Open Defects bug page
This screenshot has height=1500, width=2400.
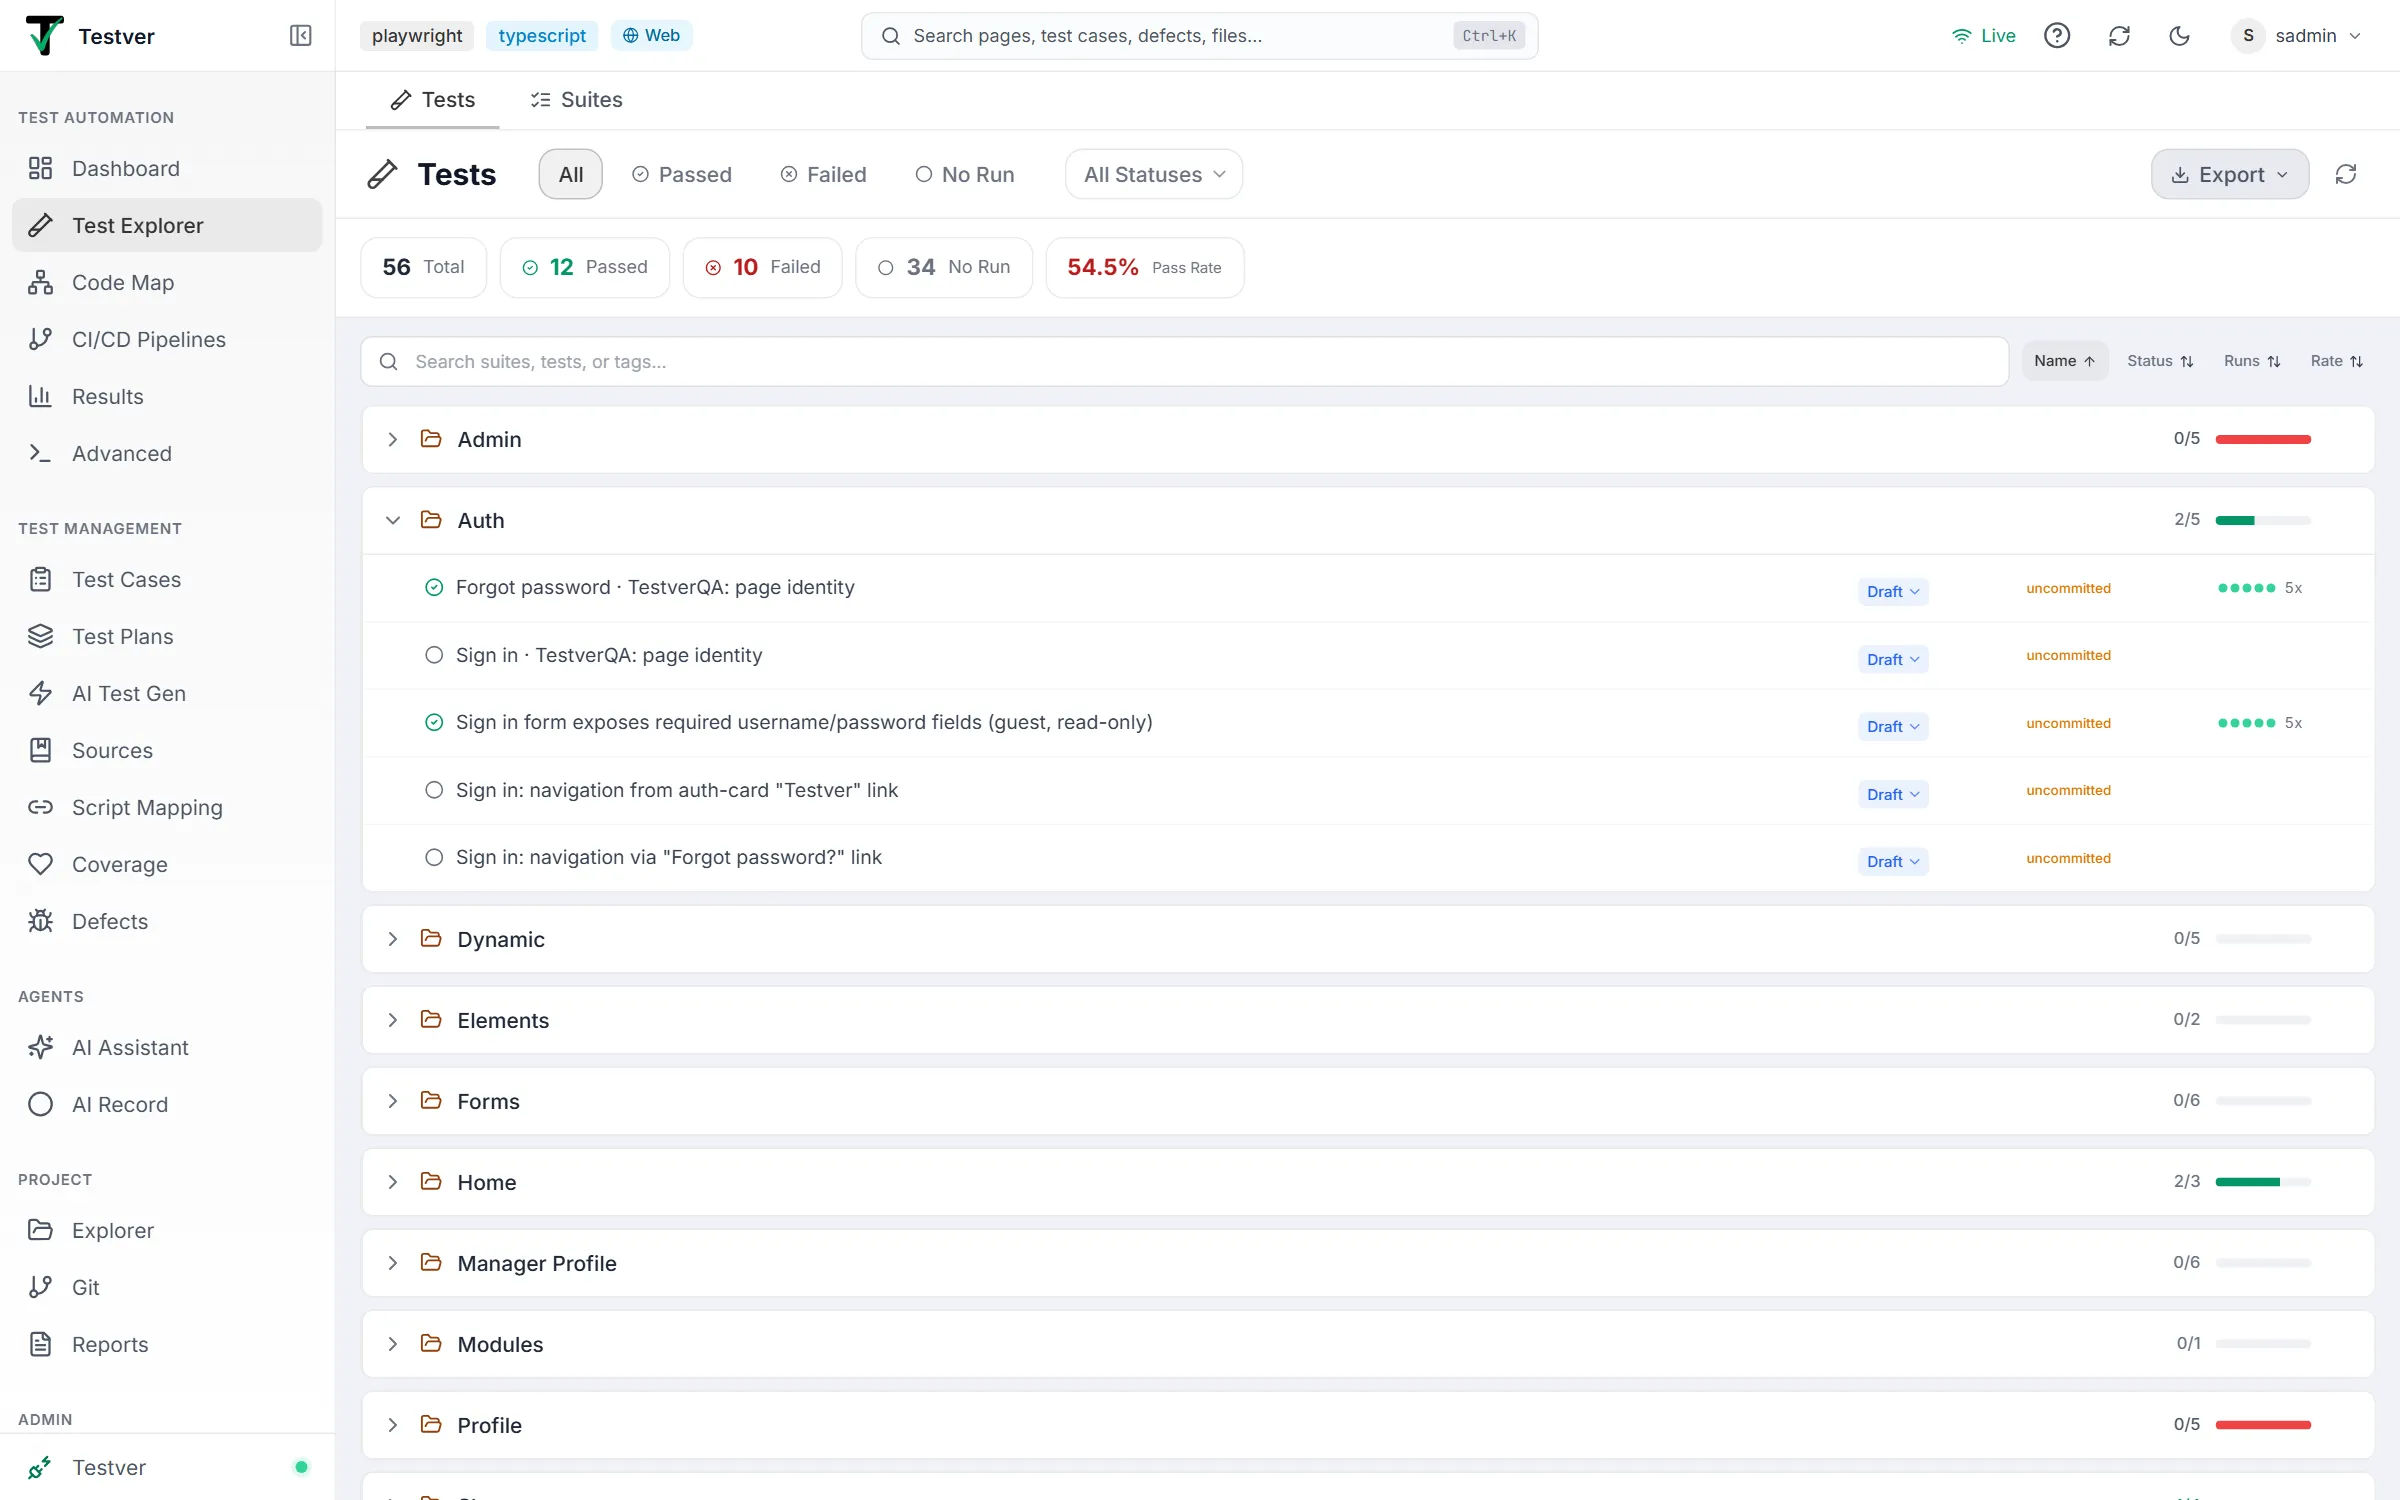[167, 921]
